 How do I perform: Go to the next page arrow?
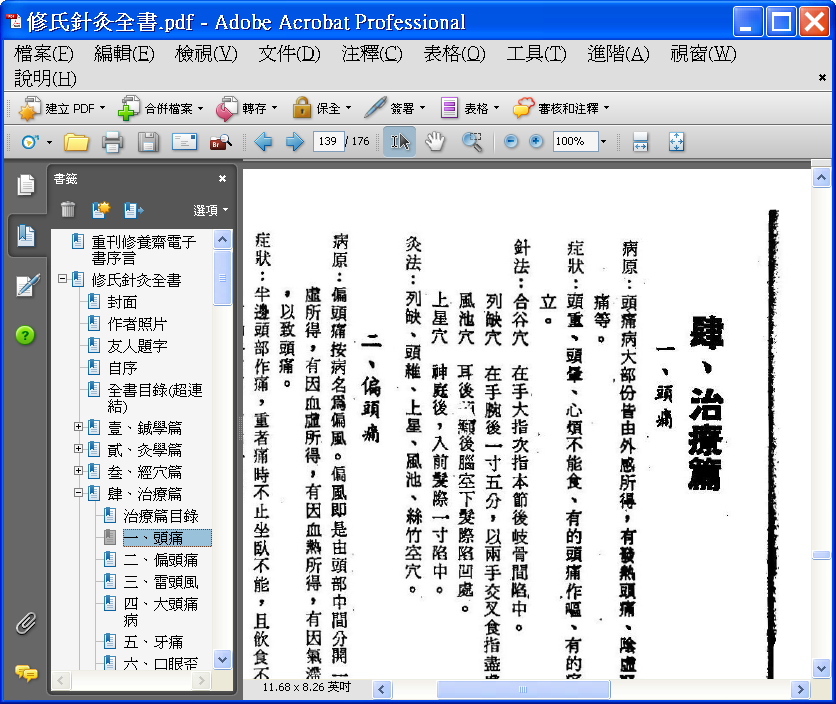(294, 142)
